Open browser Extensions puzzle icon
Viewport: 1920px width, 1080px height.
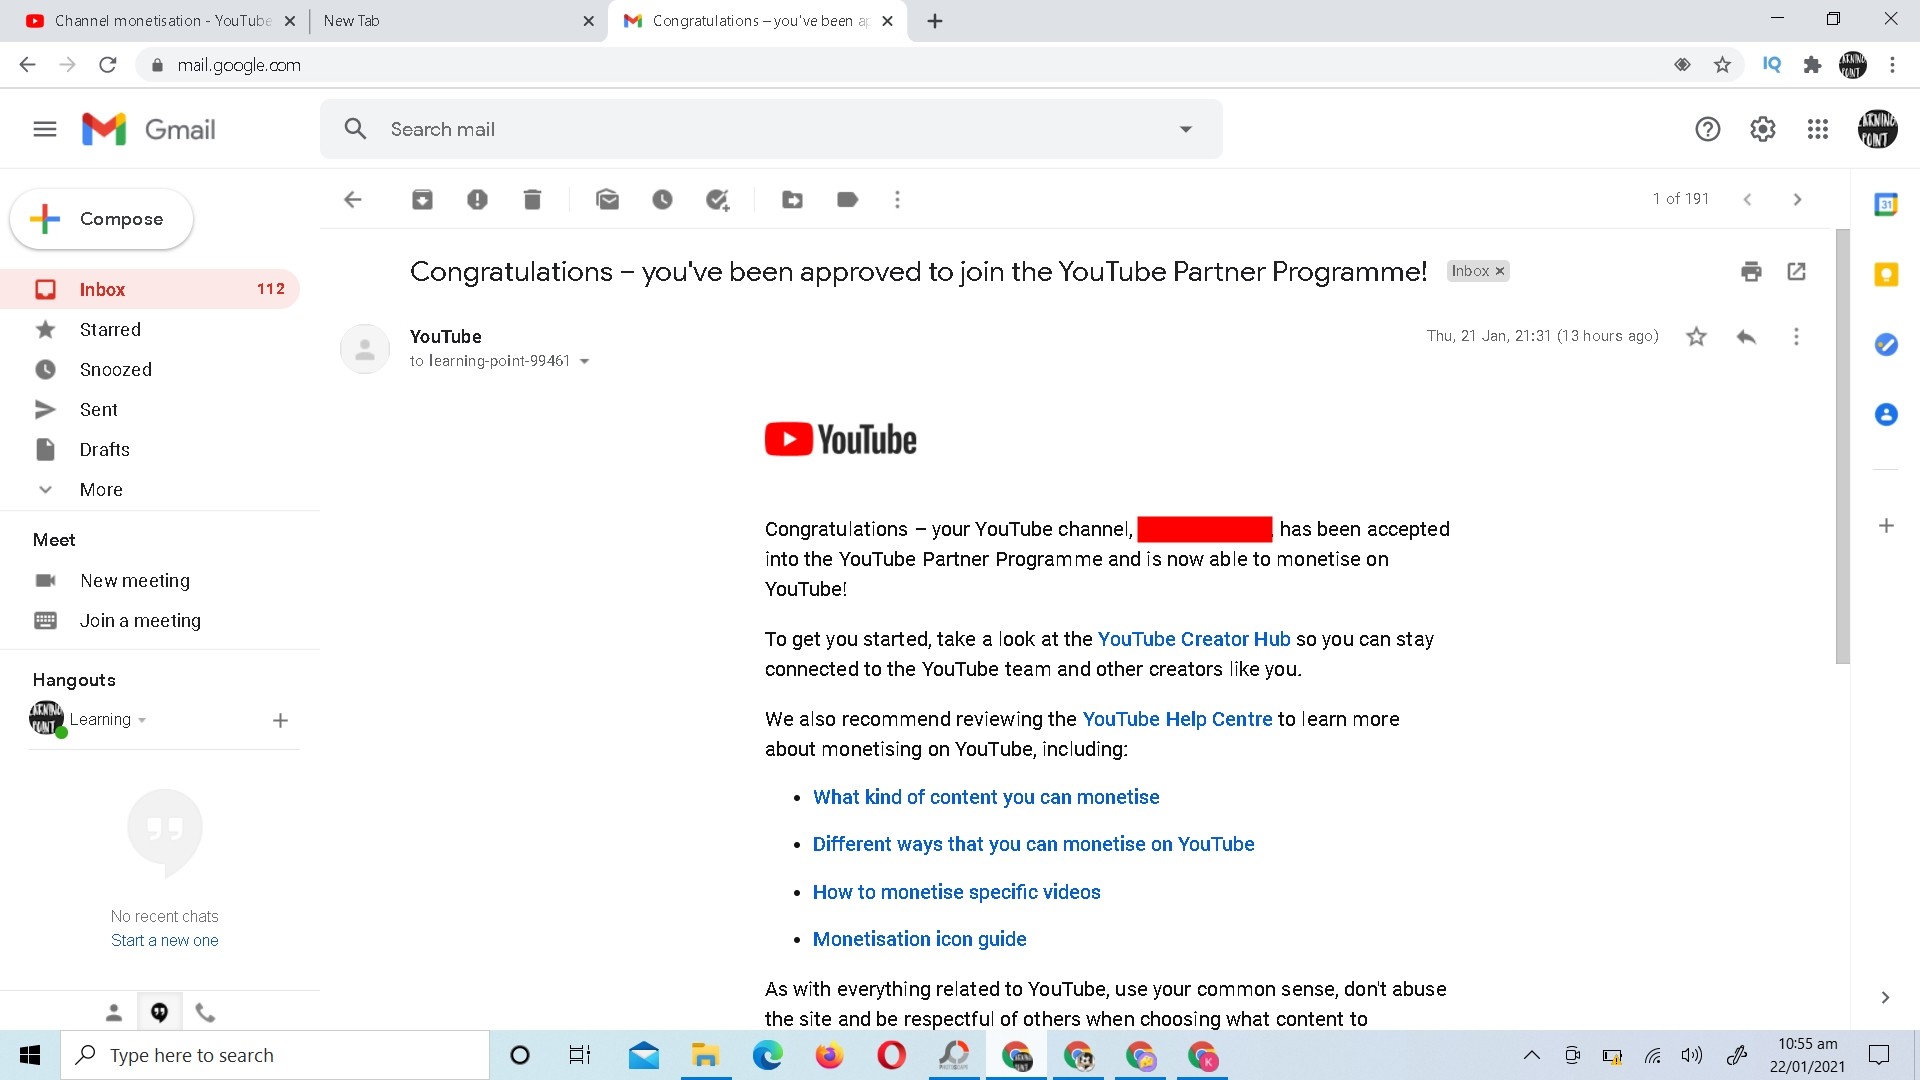click(1812, 65)
